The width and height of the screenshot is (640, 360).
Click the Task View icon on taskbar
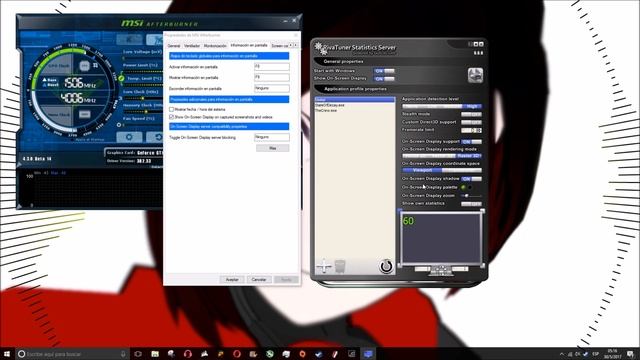coord(138,354)
